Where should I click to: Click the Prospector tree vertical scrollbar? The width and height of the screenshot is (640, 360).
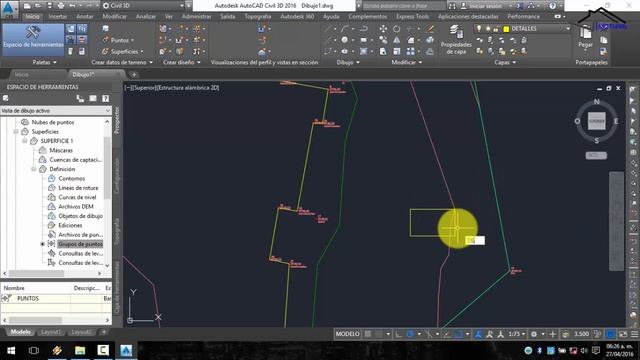[107, 193]
